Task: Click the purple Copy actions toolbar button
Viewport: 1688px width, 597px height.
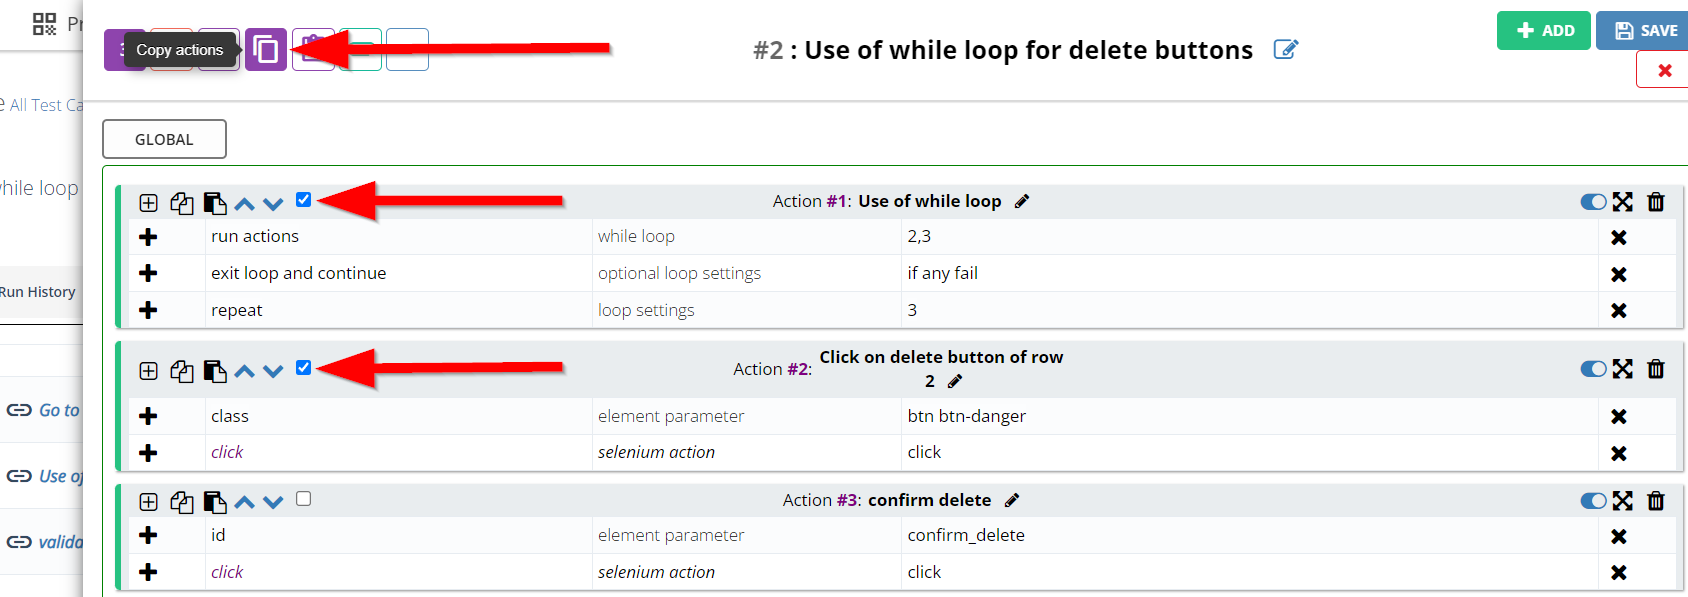Action: click(x=266, y=49)
